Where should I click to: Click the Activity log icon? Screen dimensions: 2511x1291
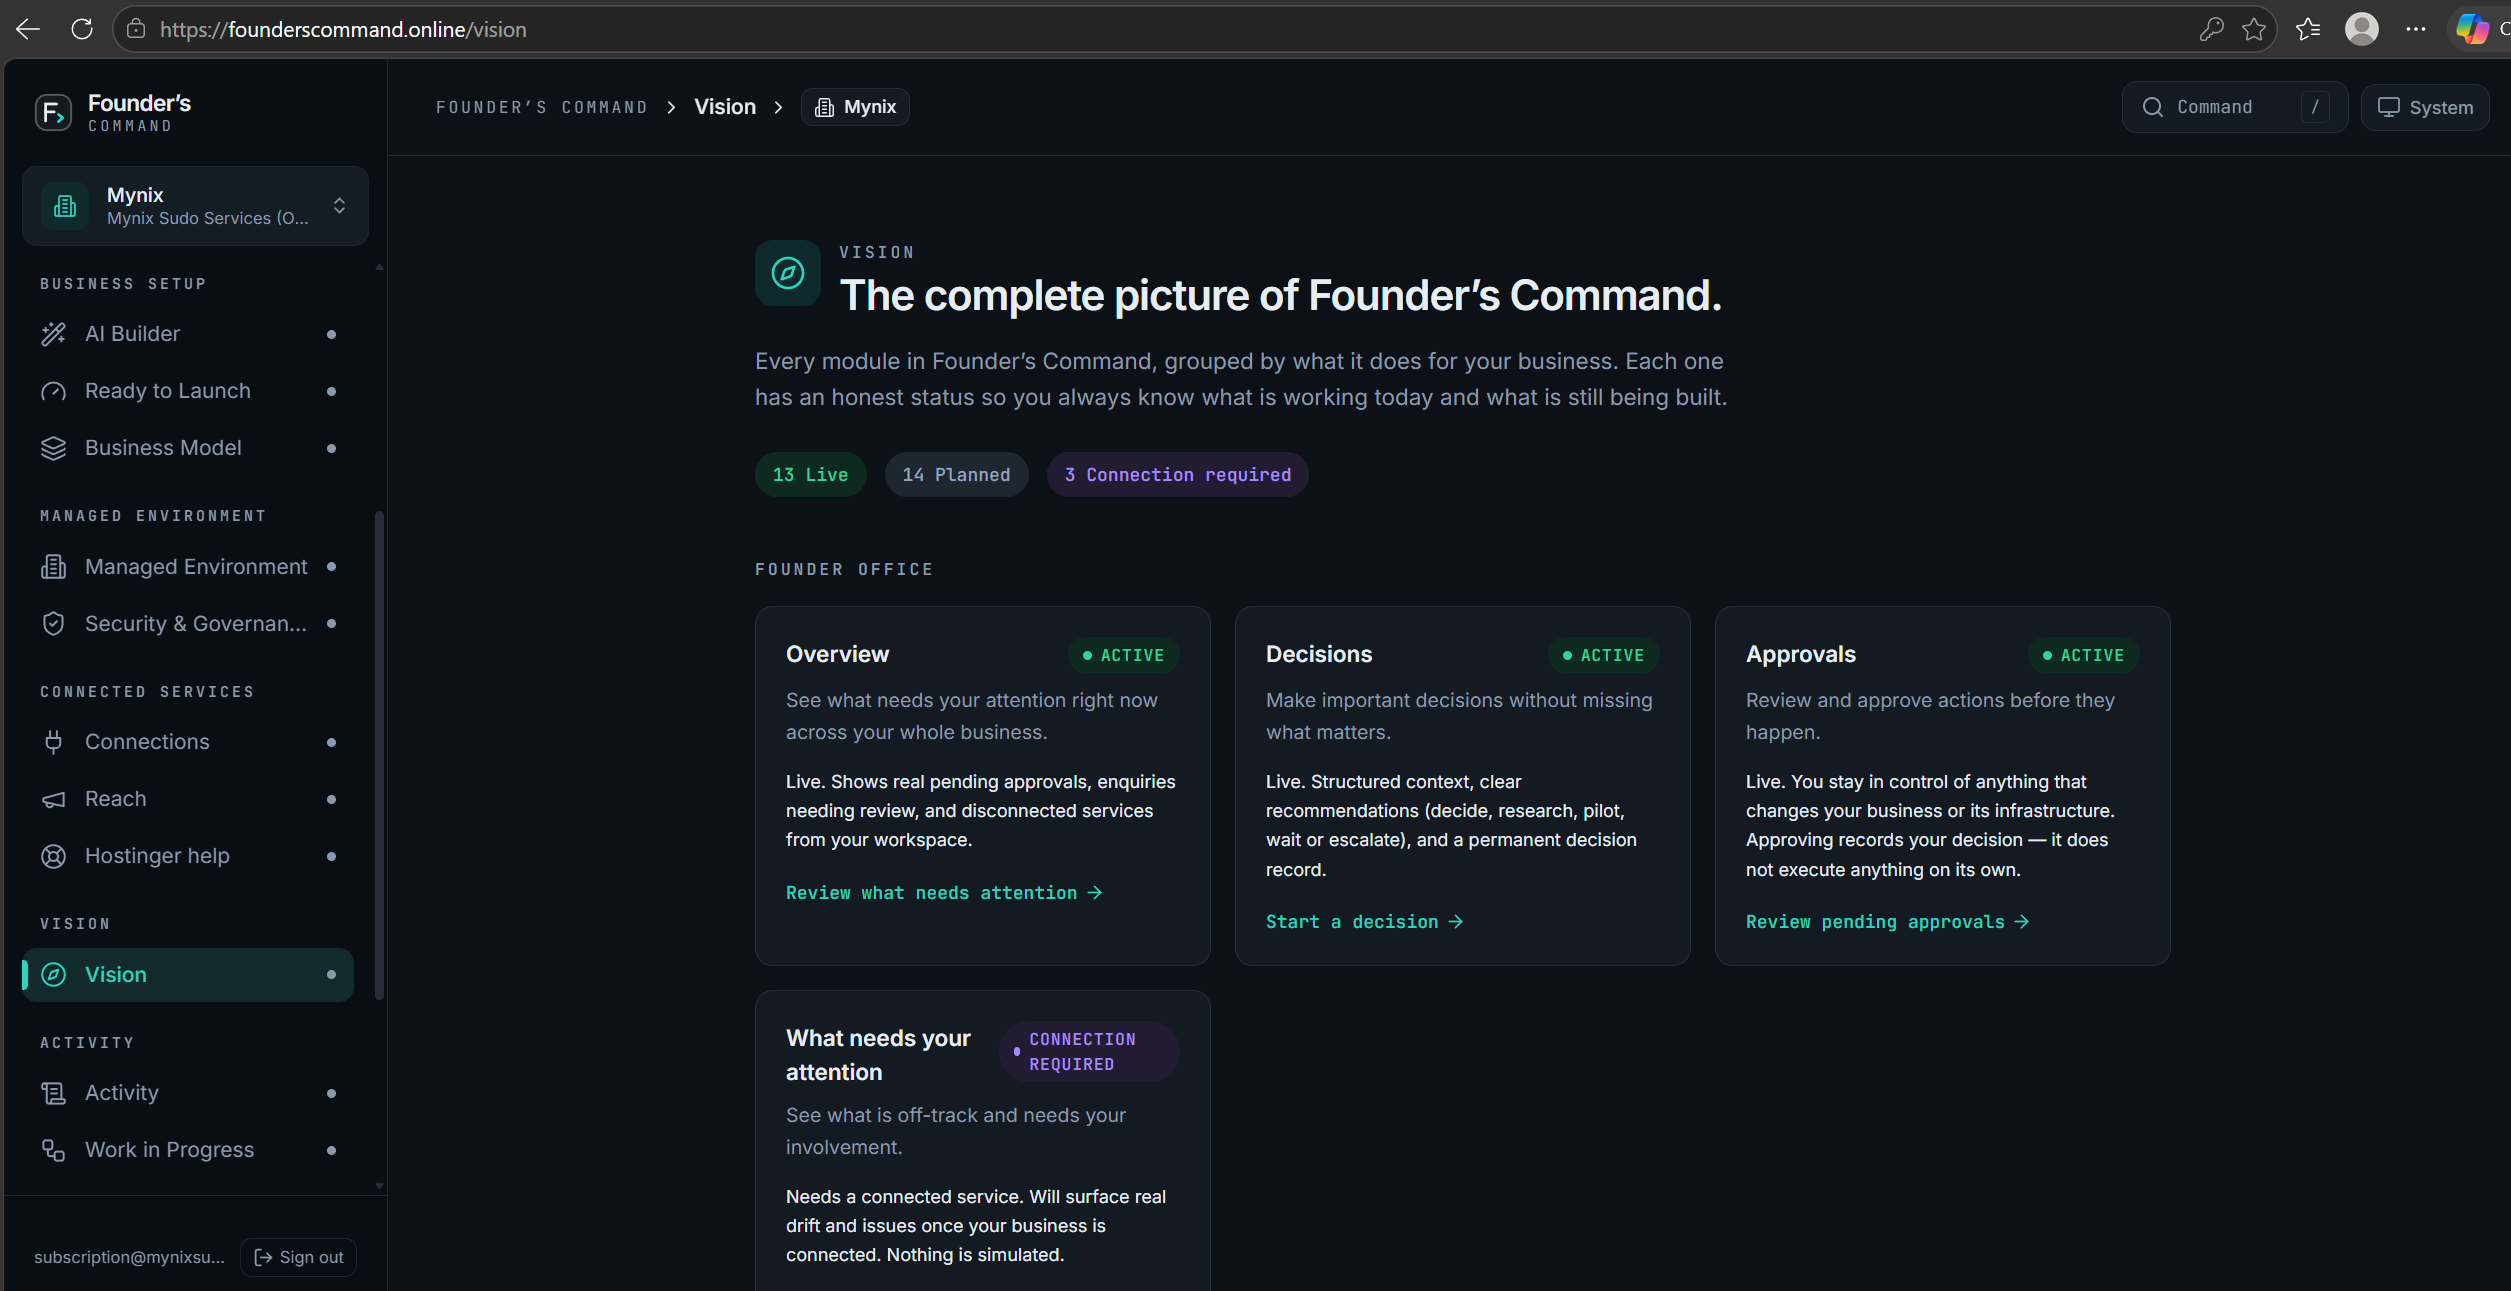click(53, 1093)
